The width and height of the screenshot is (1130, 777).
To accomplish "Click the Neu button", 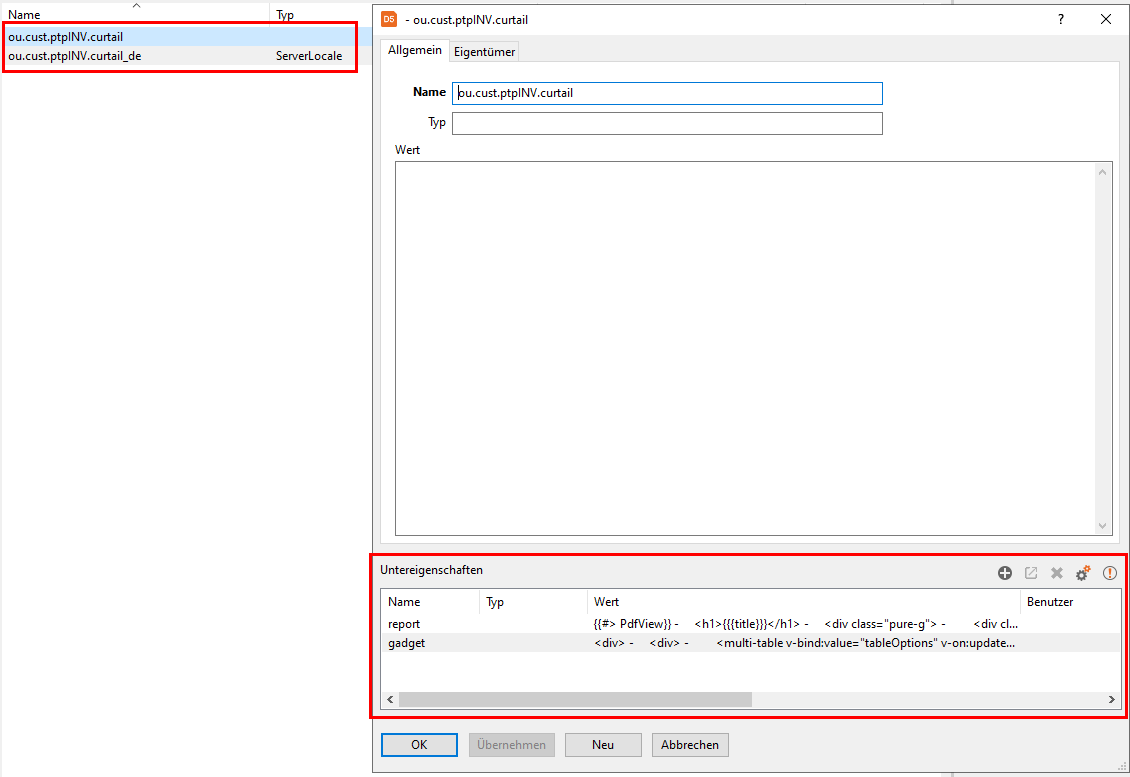I will pos(602,745).
